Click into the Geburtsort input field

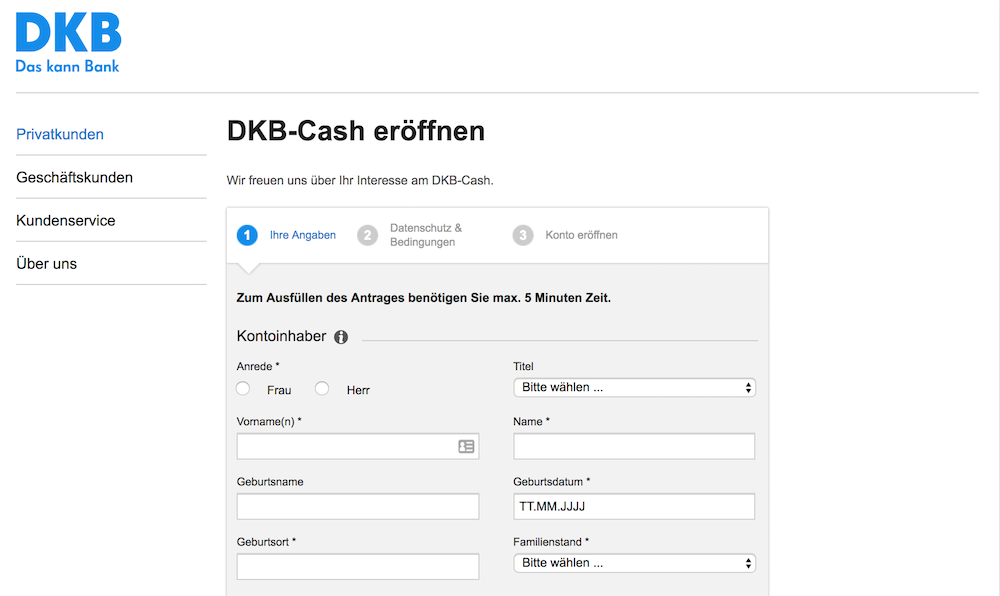(358, 567)
